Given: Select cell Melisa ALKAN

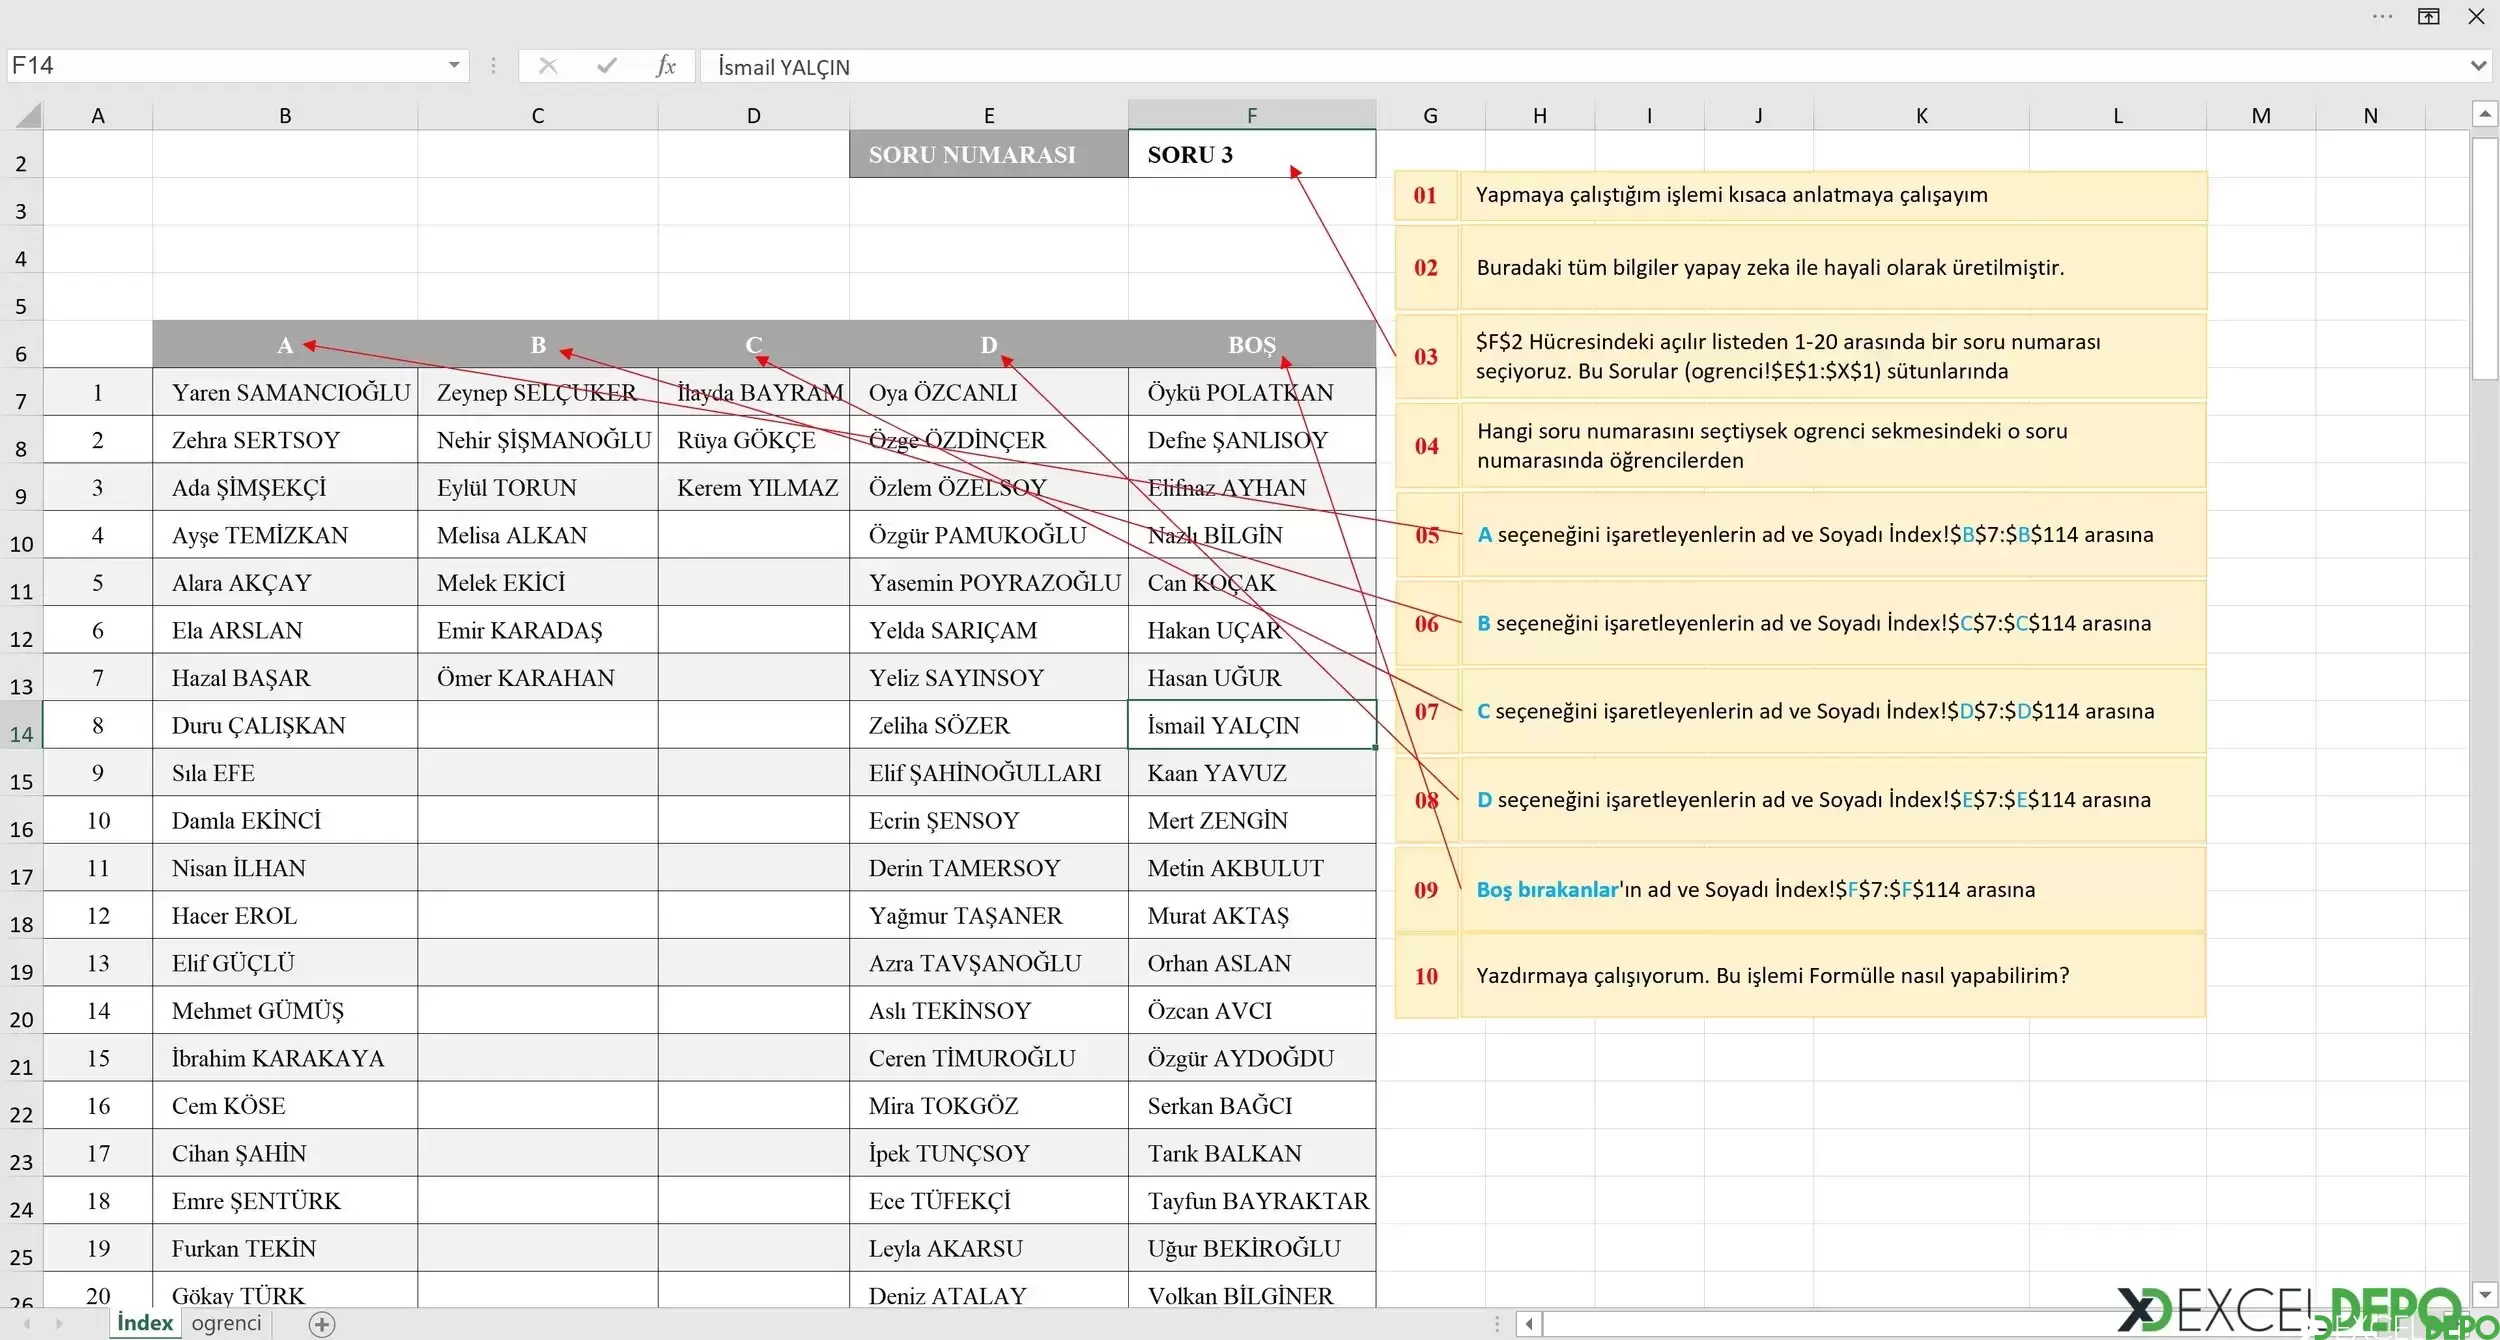Looking at the screenshot, I should pyautogui.click(x=538, y=535).
